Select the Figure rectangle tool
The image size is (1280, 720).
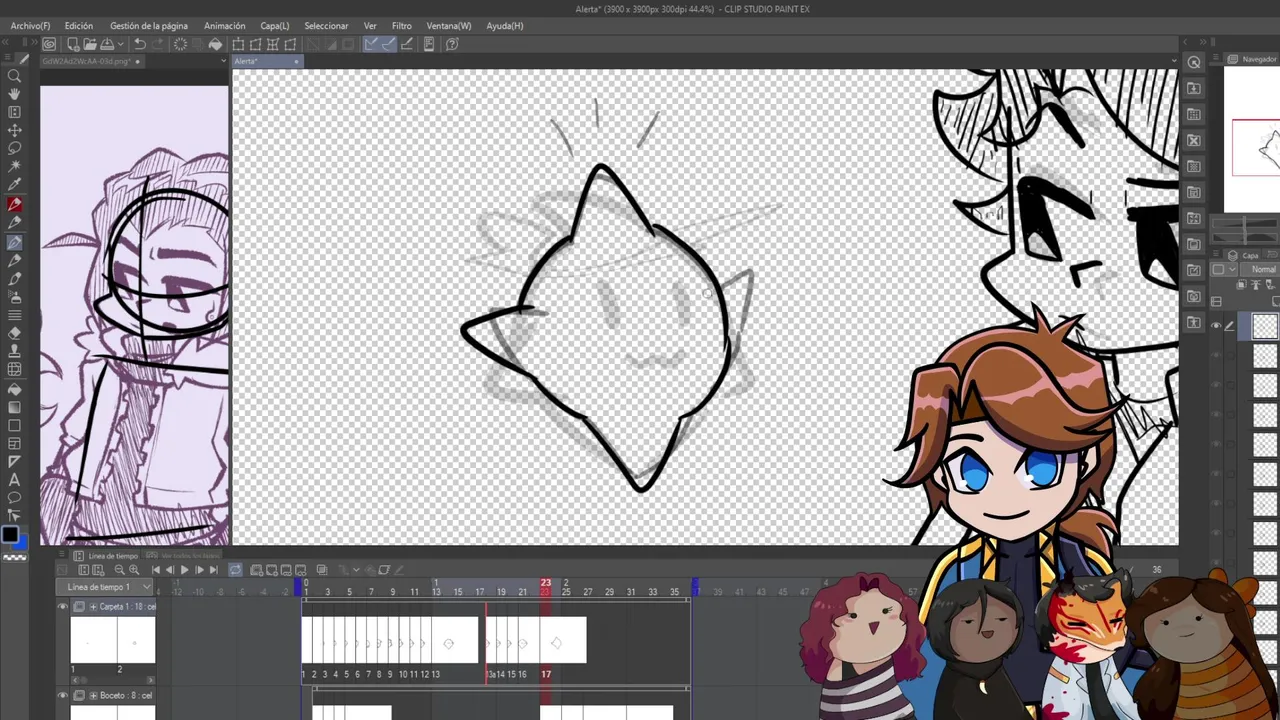[14, 425]
